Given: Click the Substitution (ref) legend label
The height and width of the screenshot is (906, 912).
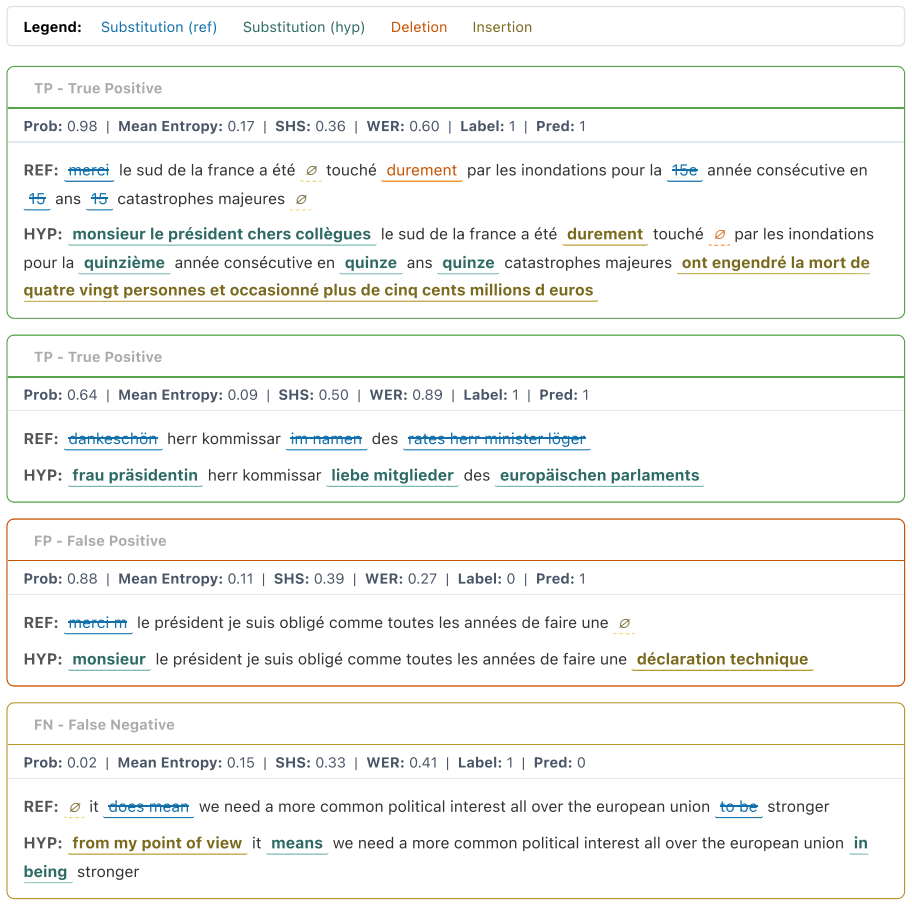Looking at the screenshot, I should (159, 27).
